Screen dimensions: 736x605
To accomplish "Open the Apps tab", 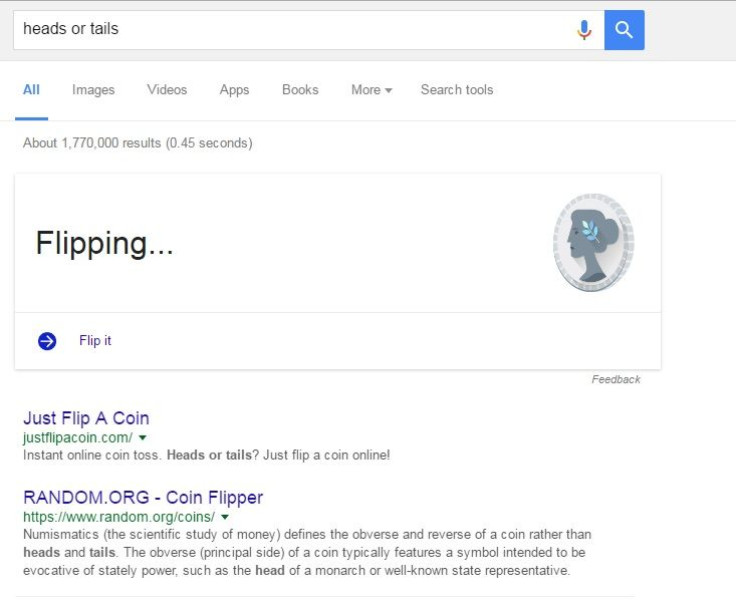I will (x=234, y=90).
